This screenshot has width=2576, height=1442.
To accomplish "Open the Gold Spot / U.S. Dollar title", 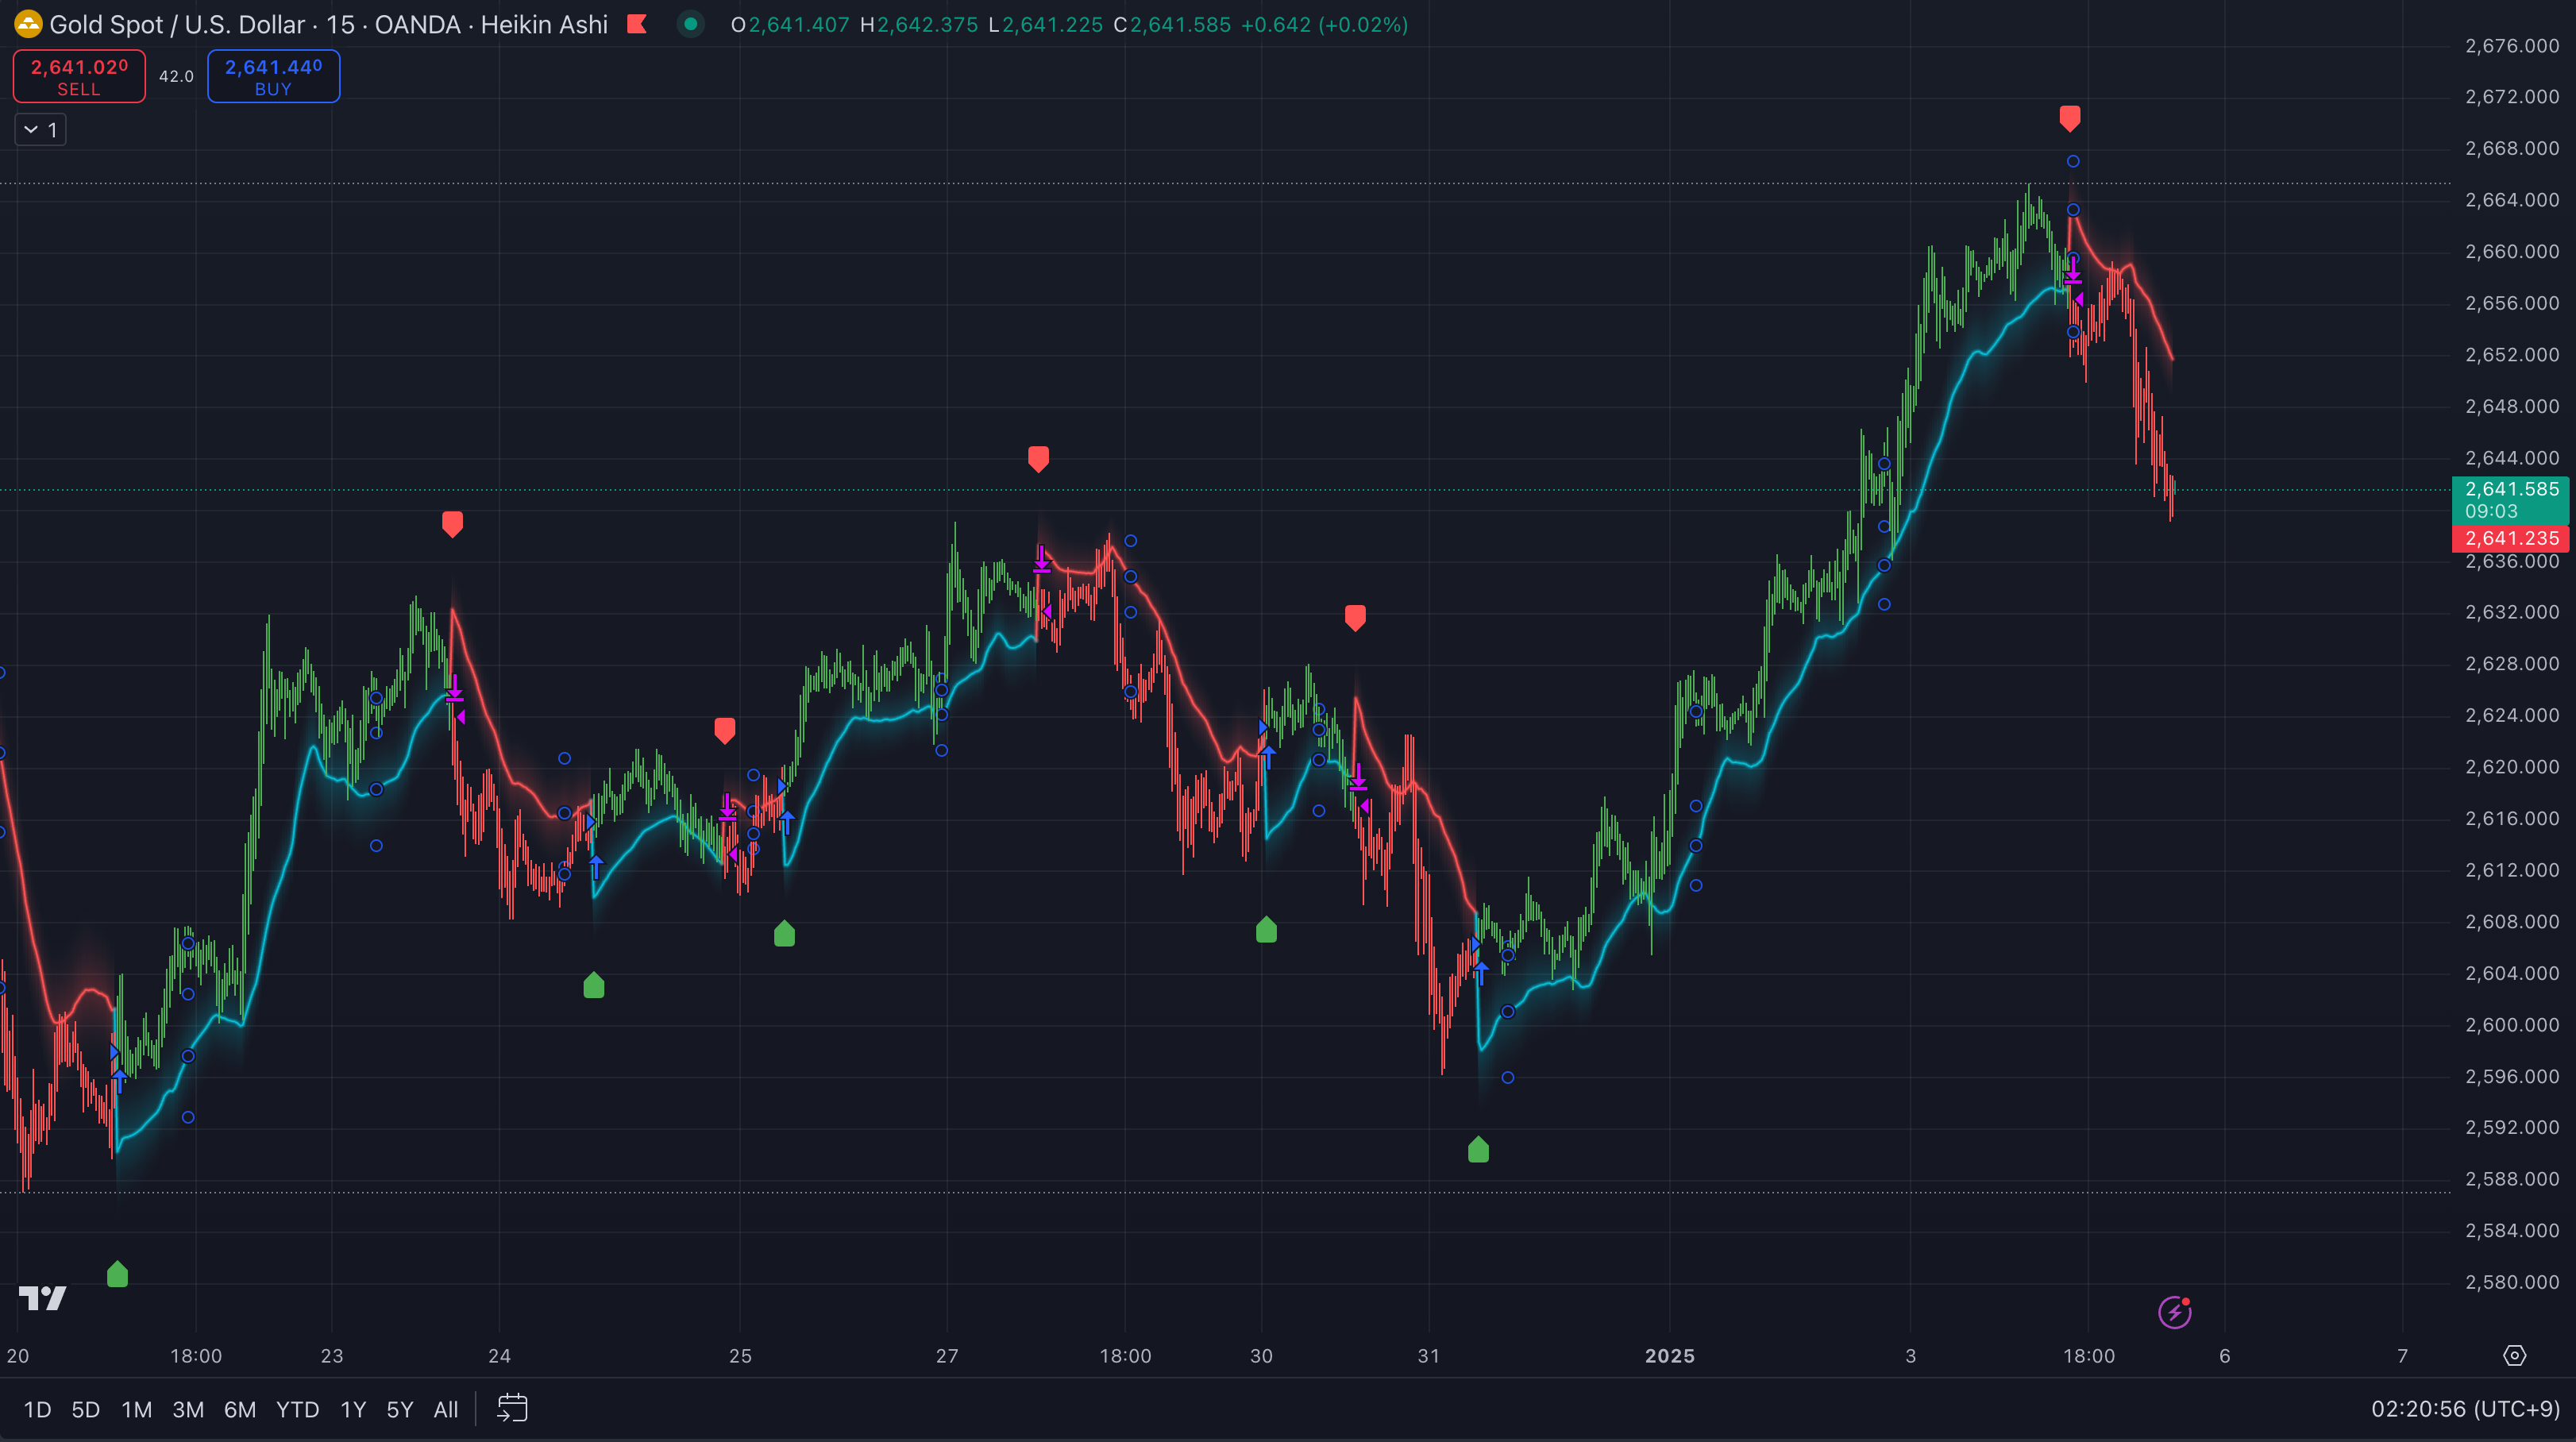I will 177,24.
